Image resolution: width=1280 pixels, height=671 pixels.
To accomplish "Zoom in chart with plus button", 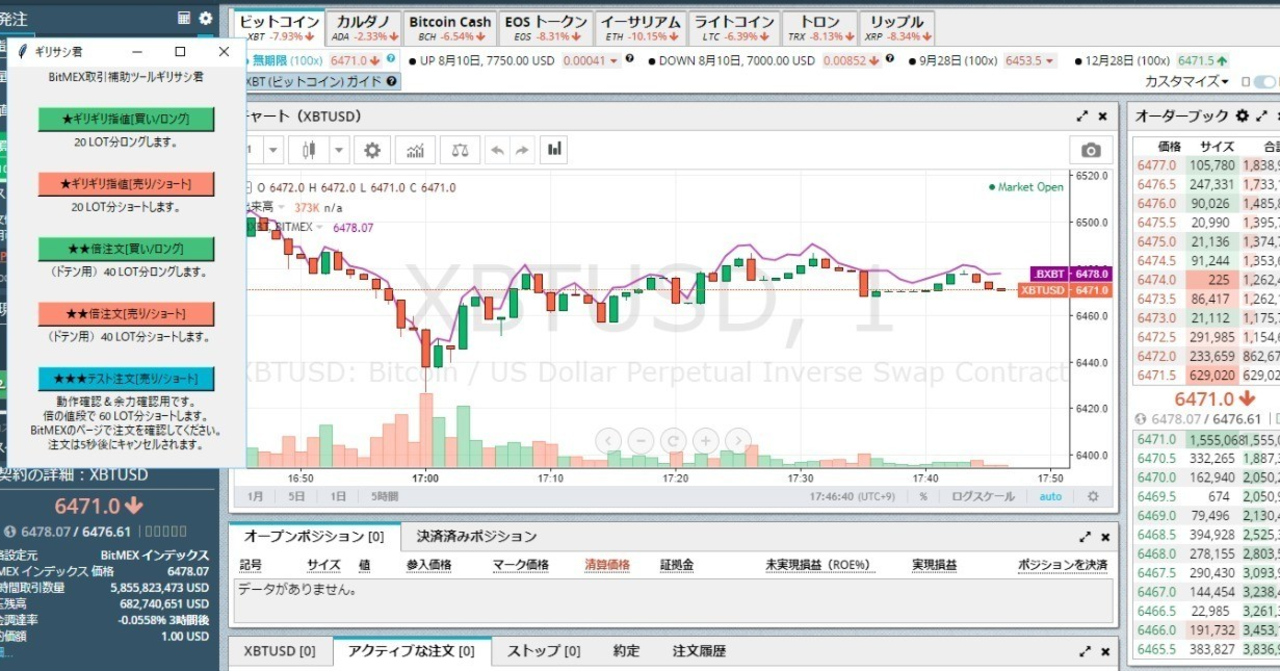I will coord(706,440).
